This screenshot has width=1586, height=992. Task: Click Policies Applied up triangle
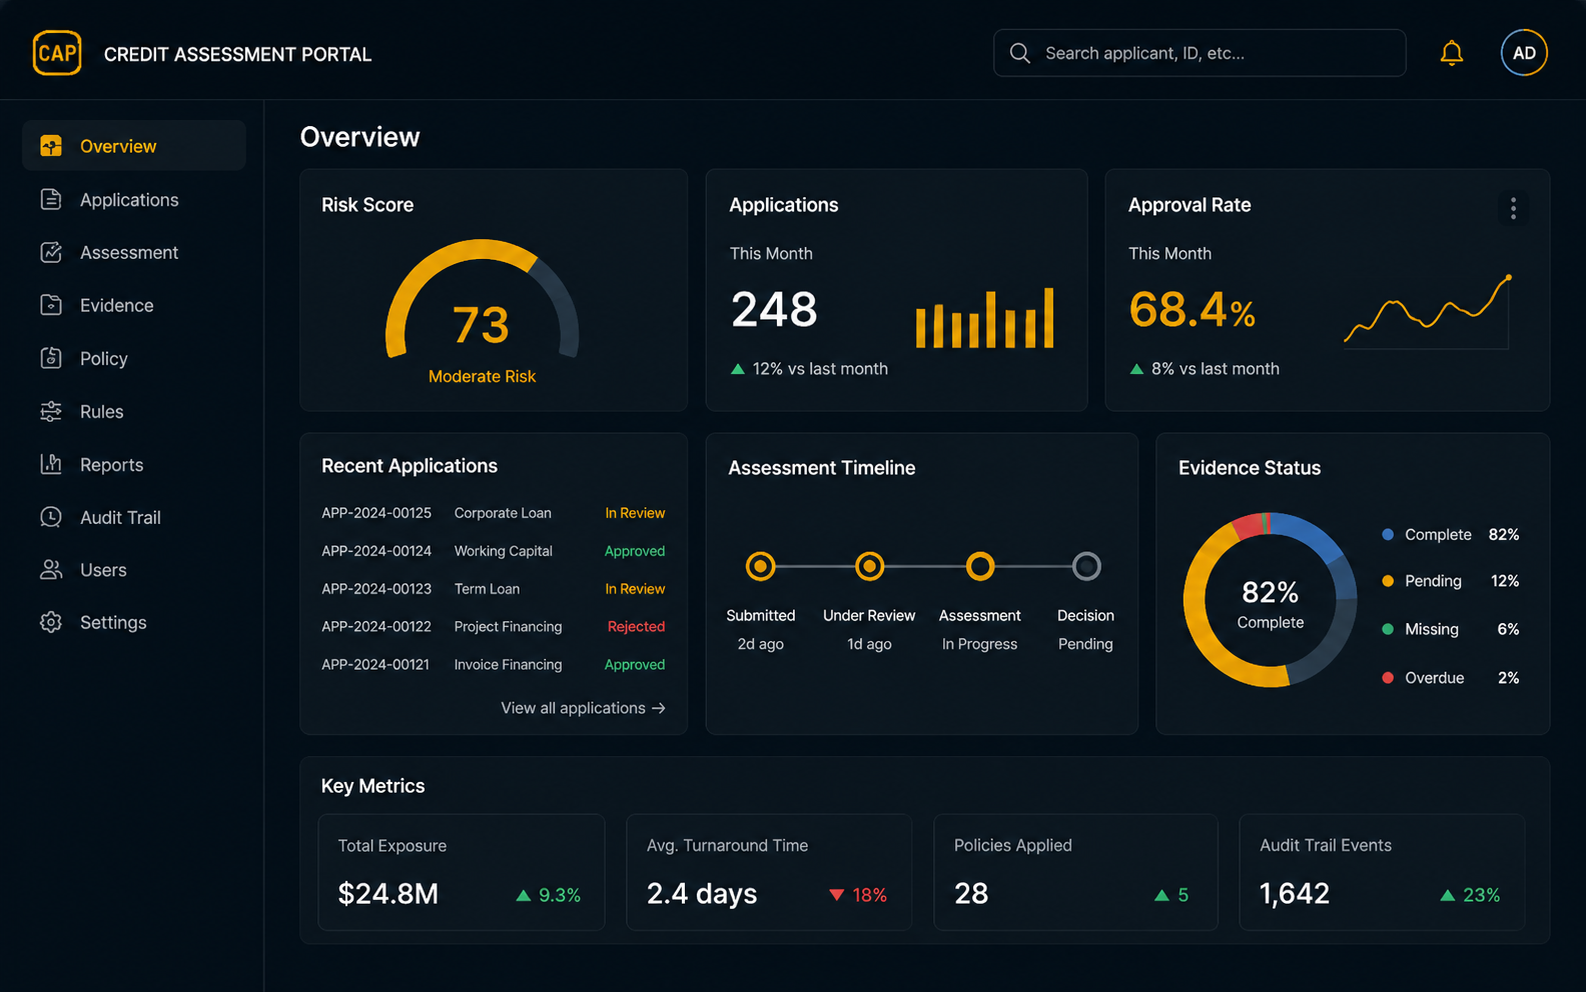pyautogui.click(x=1161, y=895)
